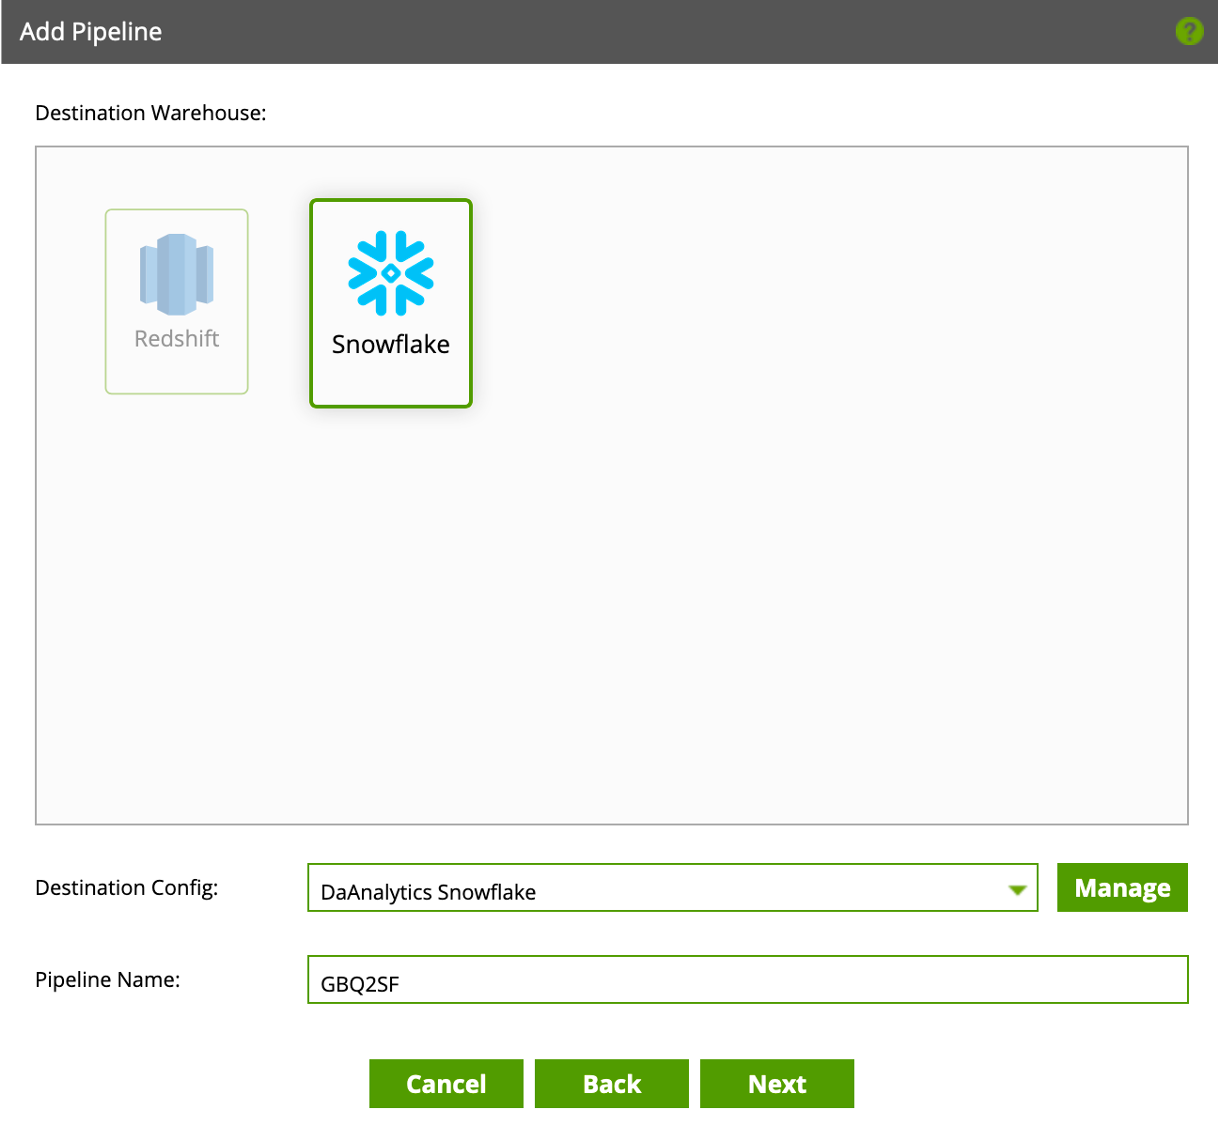
Task: Click the Add Pipeline dialog title
Action: pos(91,32)
